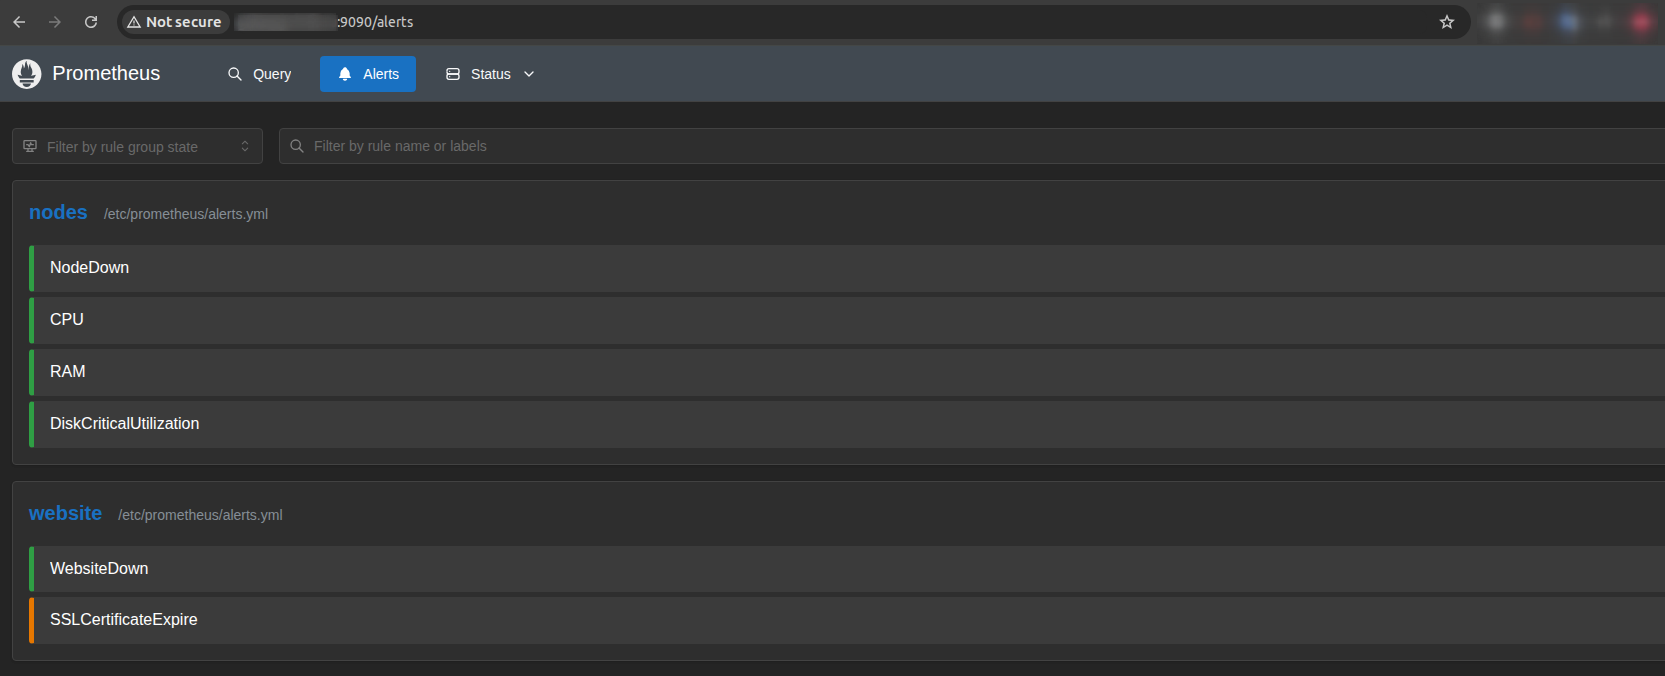This screenshot has width=1665, height=676.
Task: Click the Not secure warning icon
Action: tap(134, 22)
